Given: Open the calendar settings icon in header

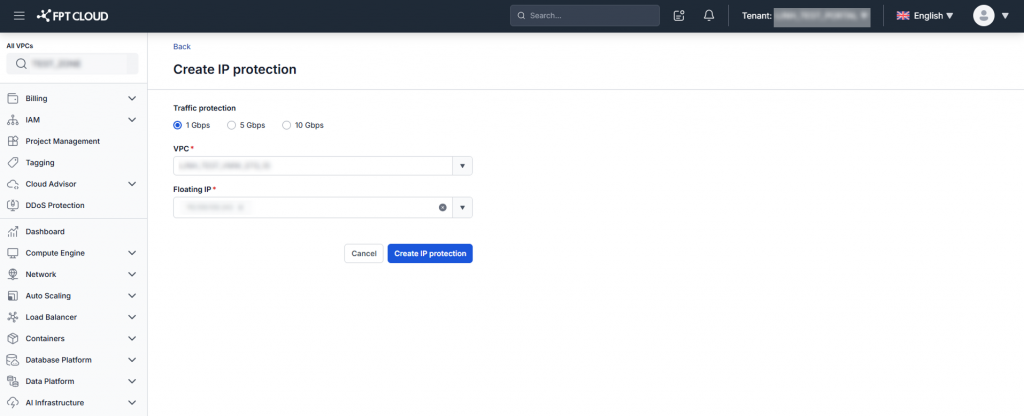Looking at the screenshot, I should [680, 16].
